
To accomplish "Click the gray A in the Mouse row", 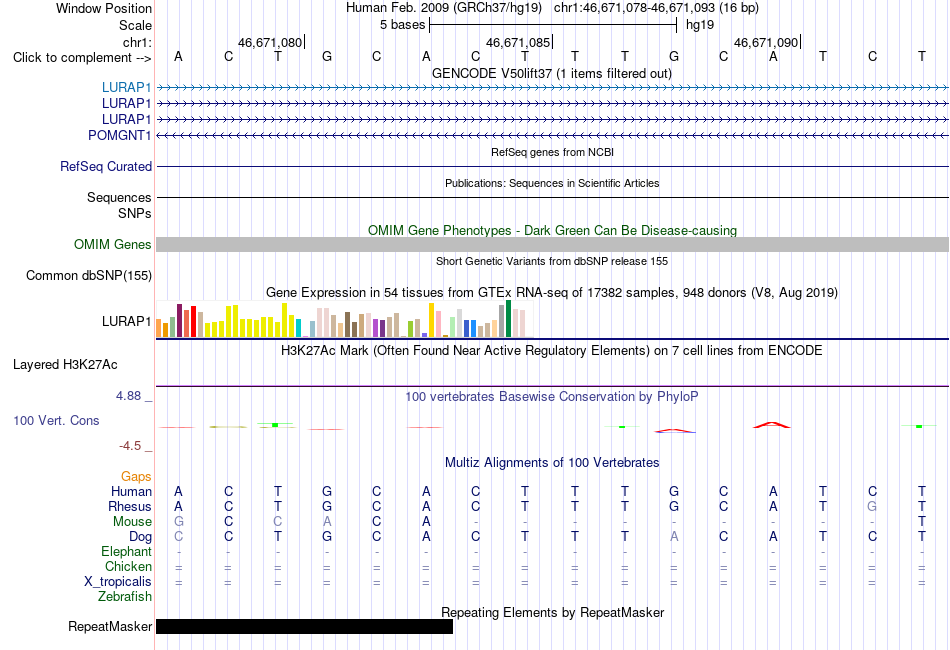I will coord(327,522).
